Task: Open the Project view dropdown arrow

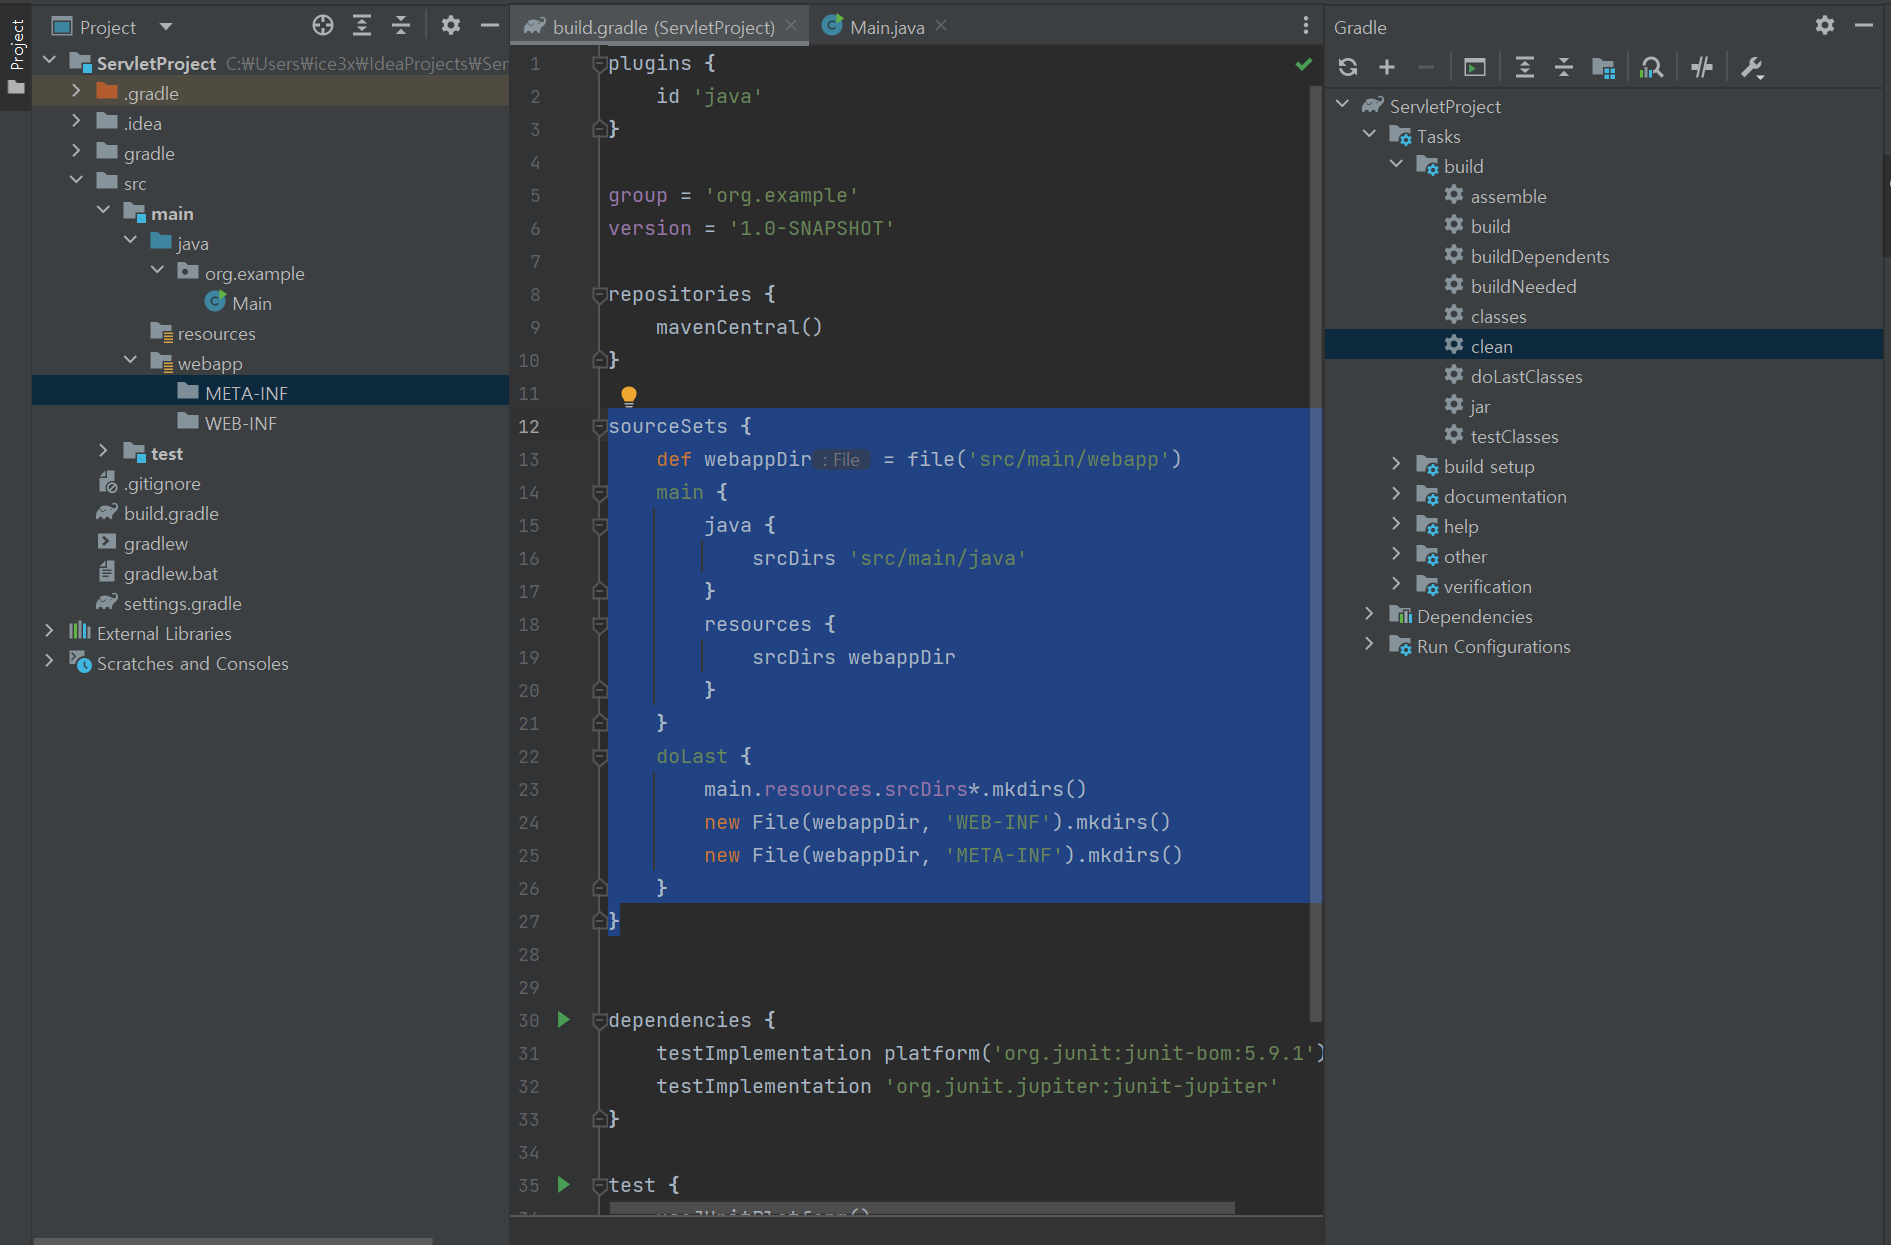Action: coord(166,27)
